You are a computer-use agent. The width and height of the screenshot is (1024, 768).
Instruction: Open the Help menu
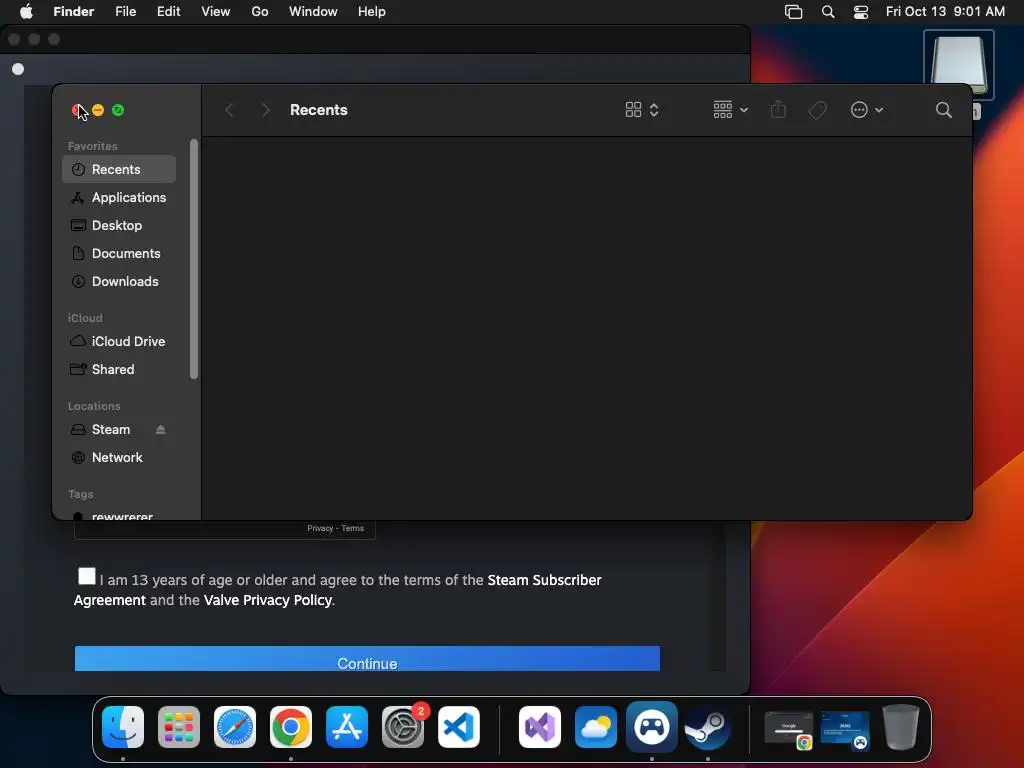[372, 12]
